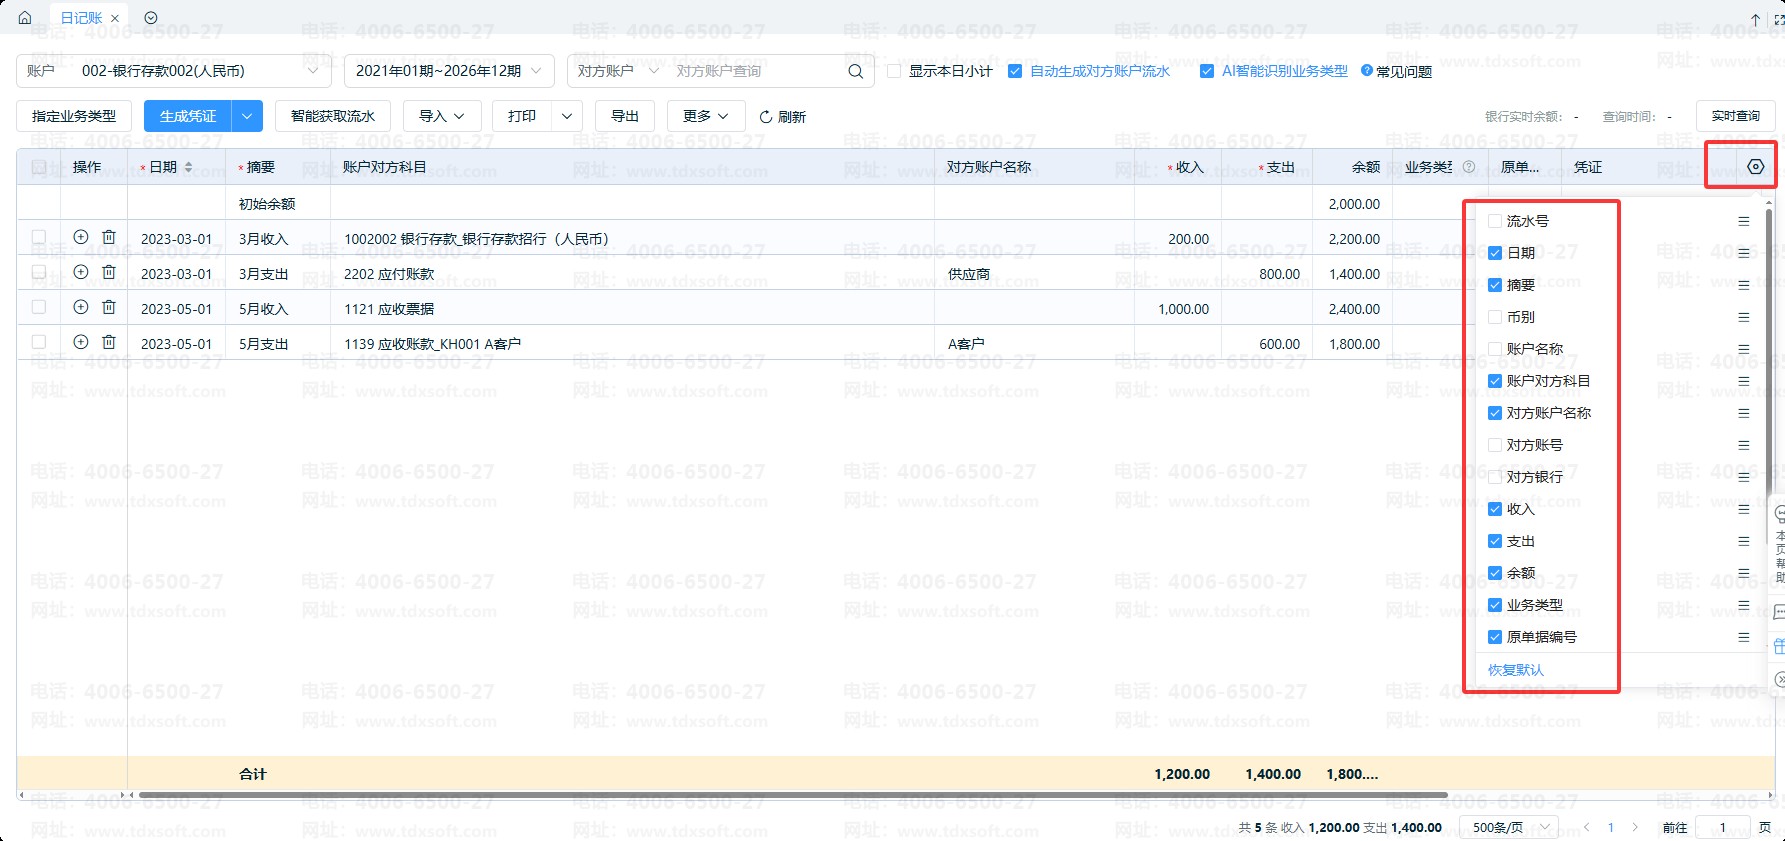Enable the 显示本日小计 checkbox
Screen dimensions: 1785x841
(895, 71)
